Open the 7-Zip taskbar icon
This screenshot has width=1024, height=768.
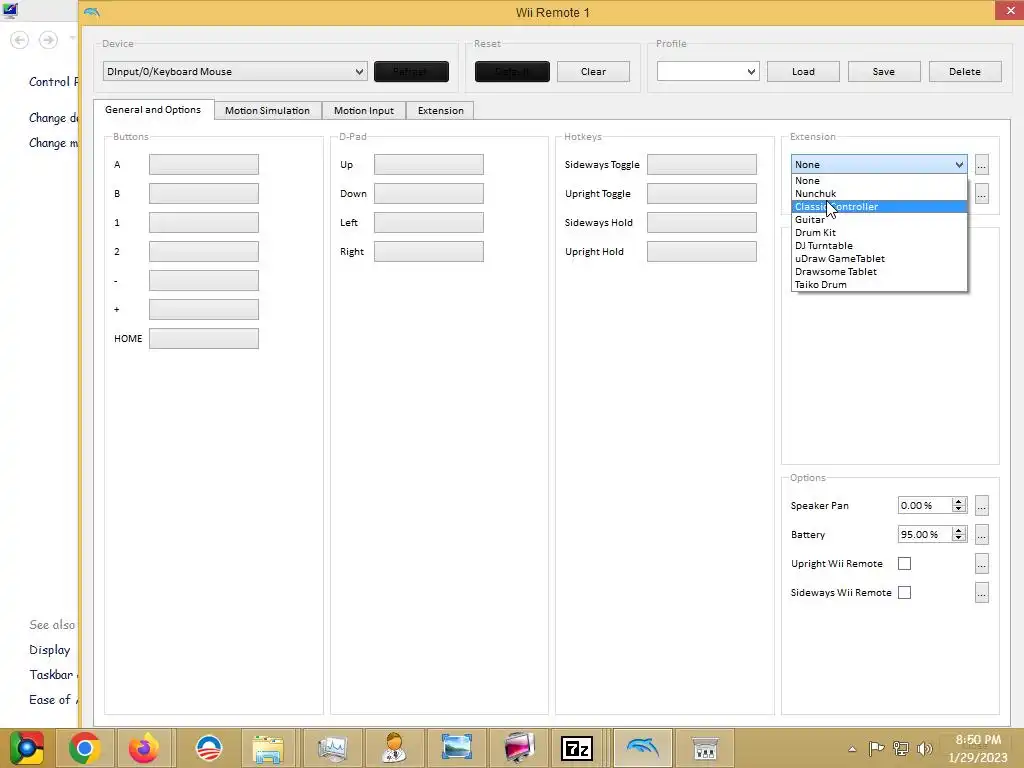click(577, 748)
